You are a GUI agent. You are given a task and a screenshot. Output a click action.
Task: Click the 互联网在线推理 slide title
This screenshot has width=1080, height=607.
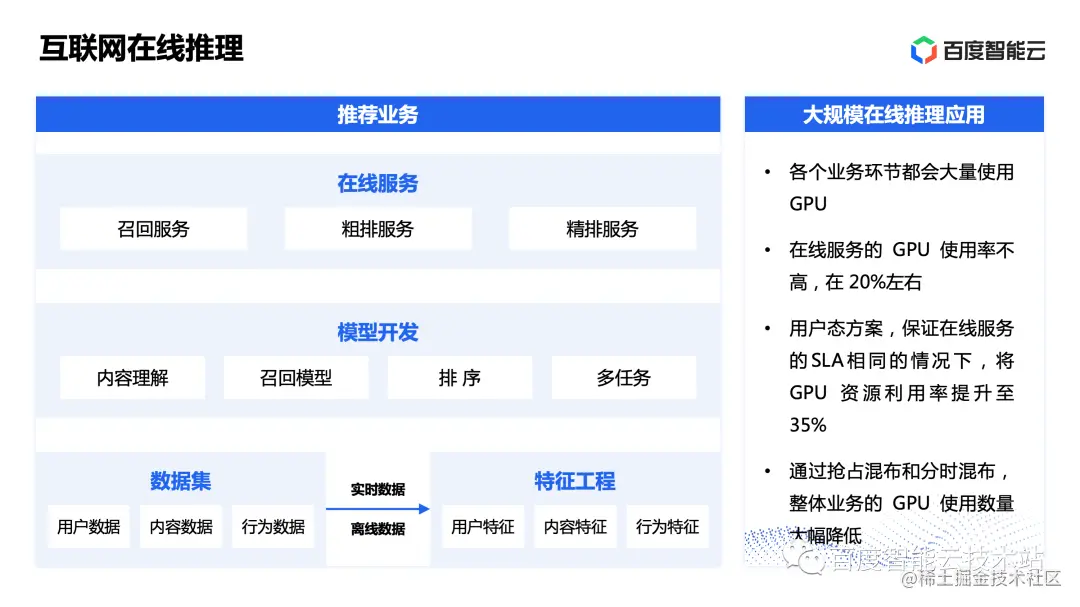coord(143,48)
